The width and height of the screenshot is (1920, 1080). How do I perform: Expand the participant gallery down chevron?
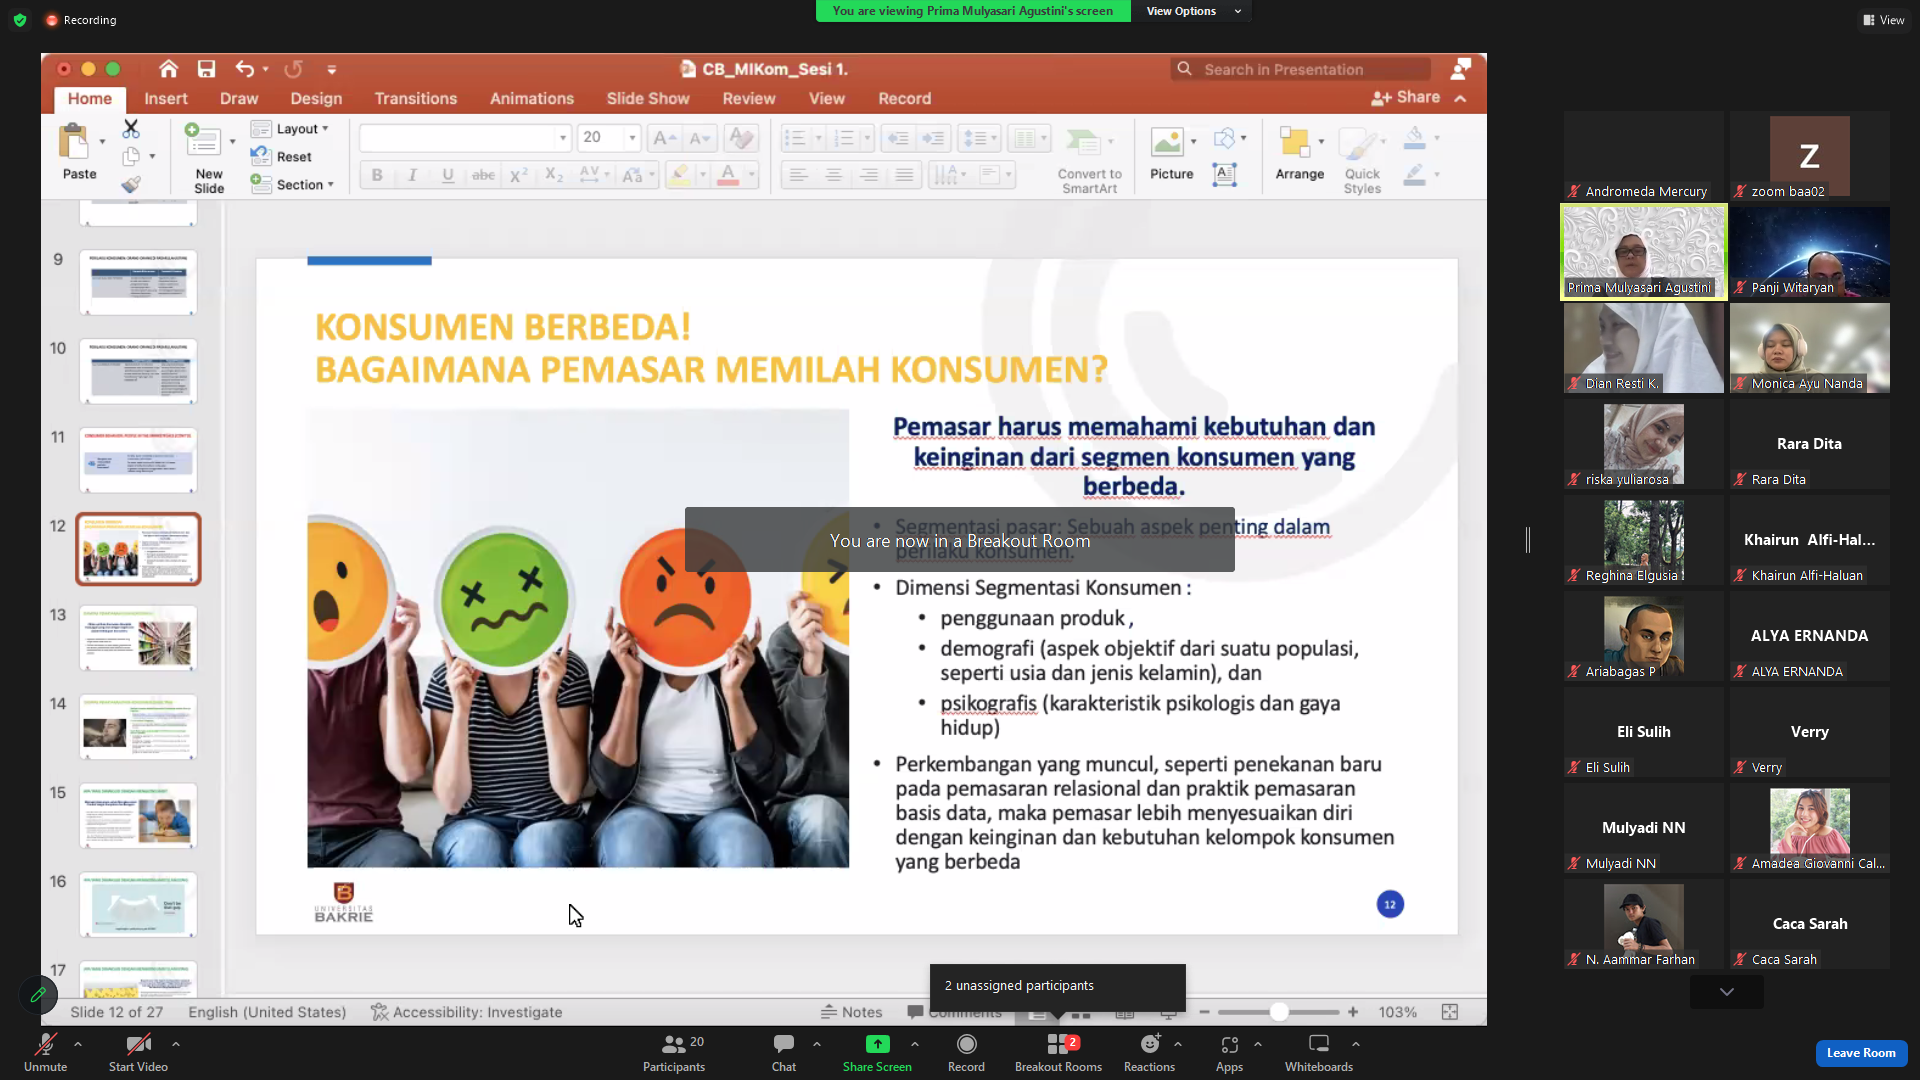point(1727,992)
